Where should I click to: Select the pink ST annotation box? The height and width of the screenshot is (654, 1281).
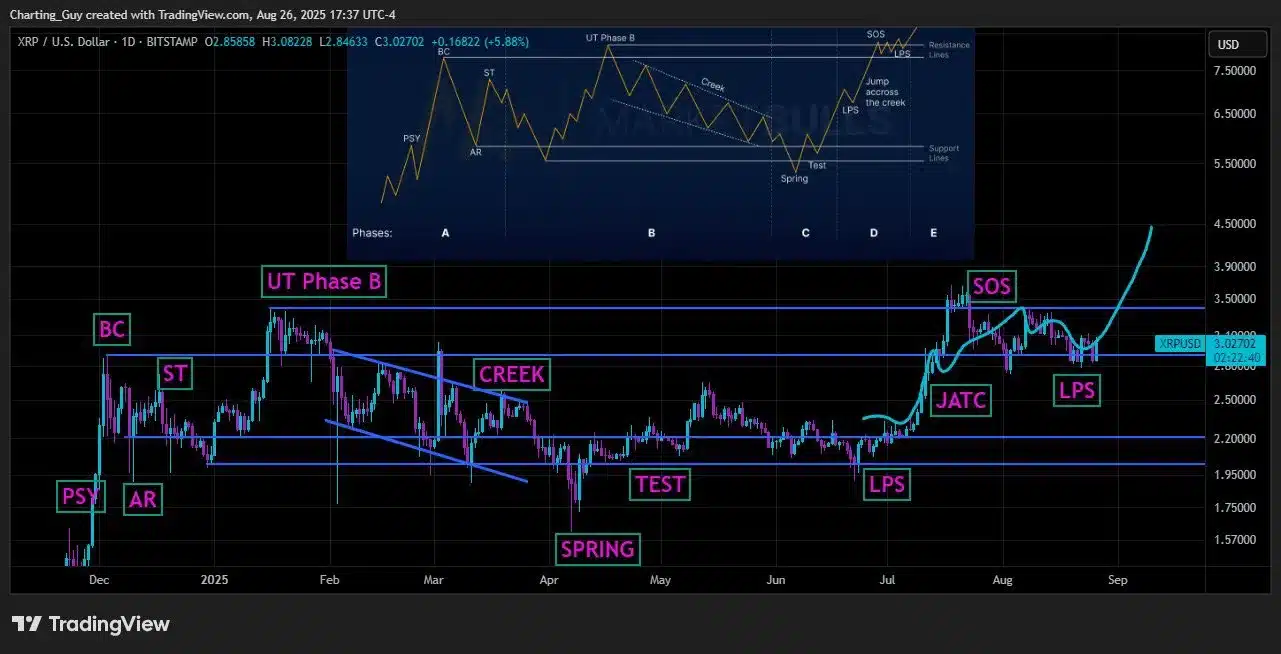pos(175,374)
